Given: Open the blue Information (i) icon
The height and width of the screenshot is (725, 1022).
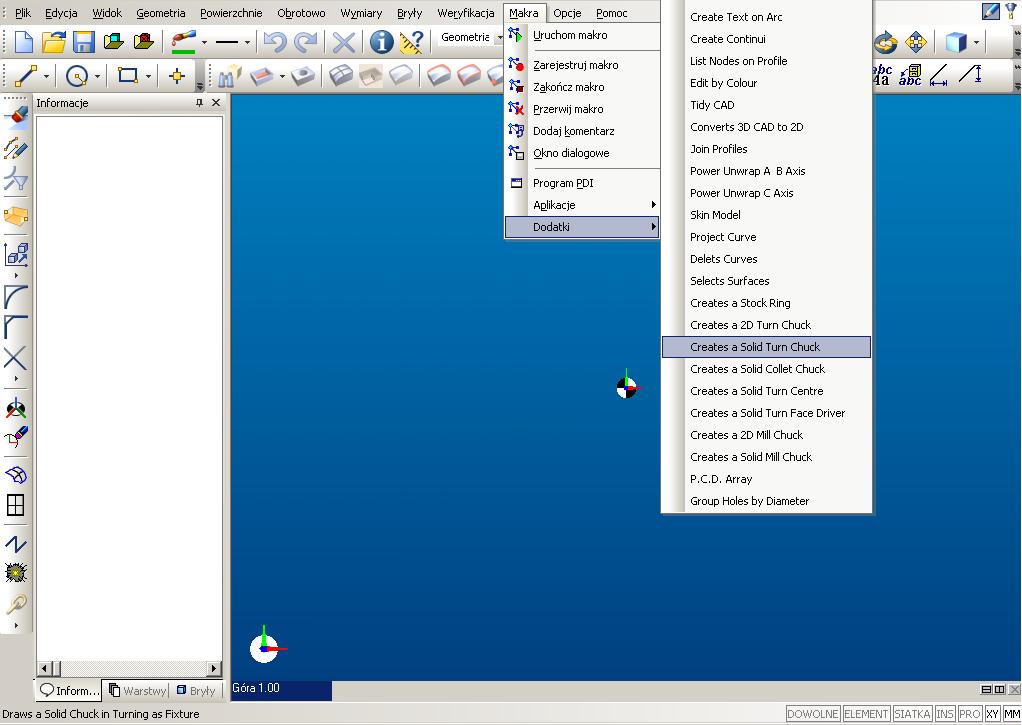Looking at the screenshot, I should tap(381, 42).
